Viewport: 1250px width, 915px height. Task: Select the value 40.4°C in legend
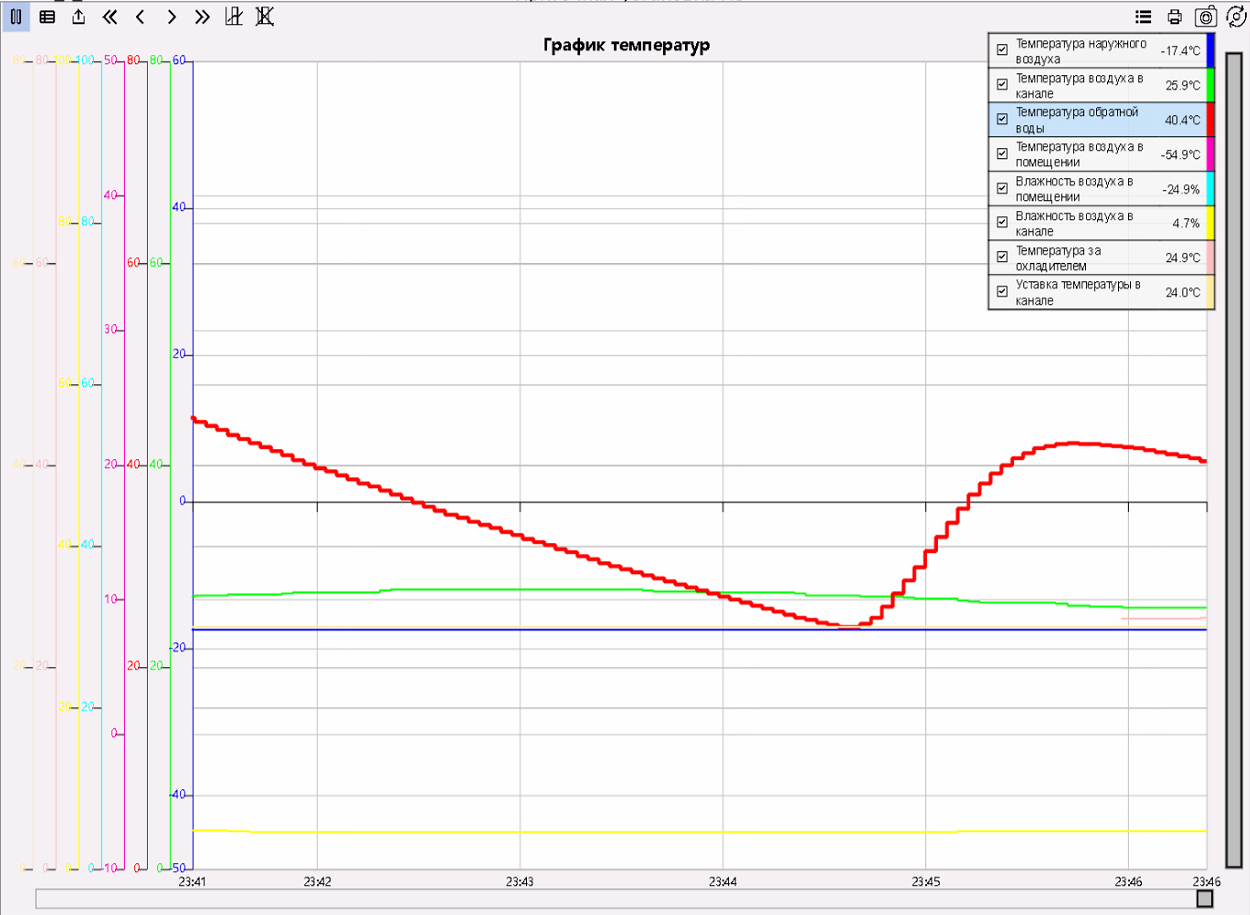(x=1183, y=120)
